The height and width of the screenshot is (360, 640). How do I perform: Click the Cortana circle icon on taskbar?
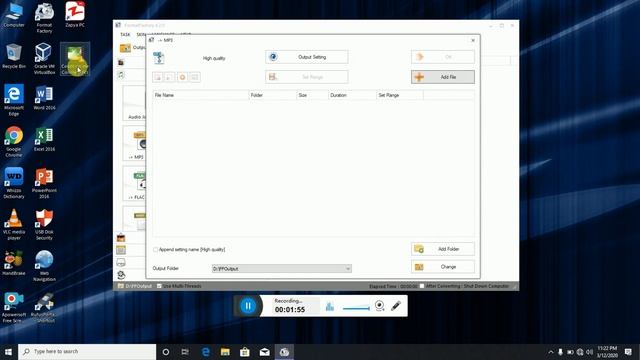click(x=166, y=352)
